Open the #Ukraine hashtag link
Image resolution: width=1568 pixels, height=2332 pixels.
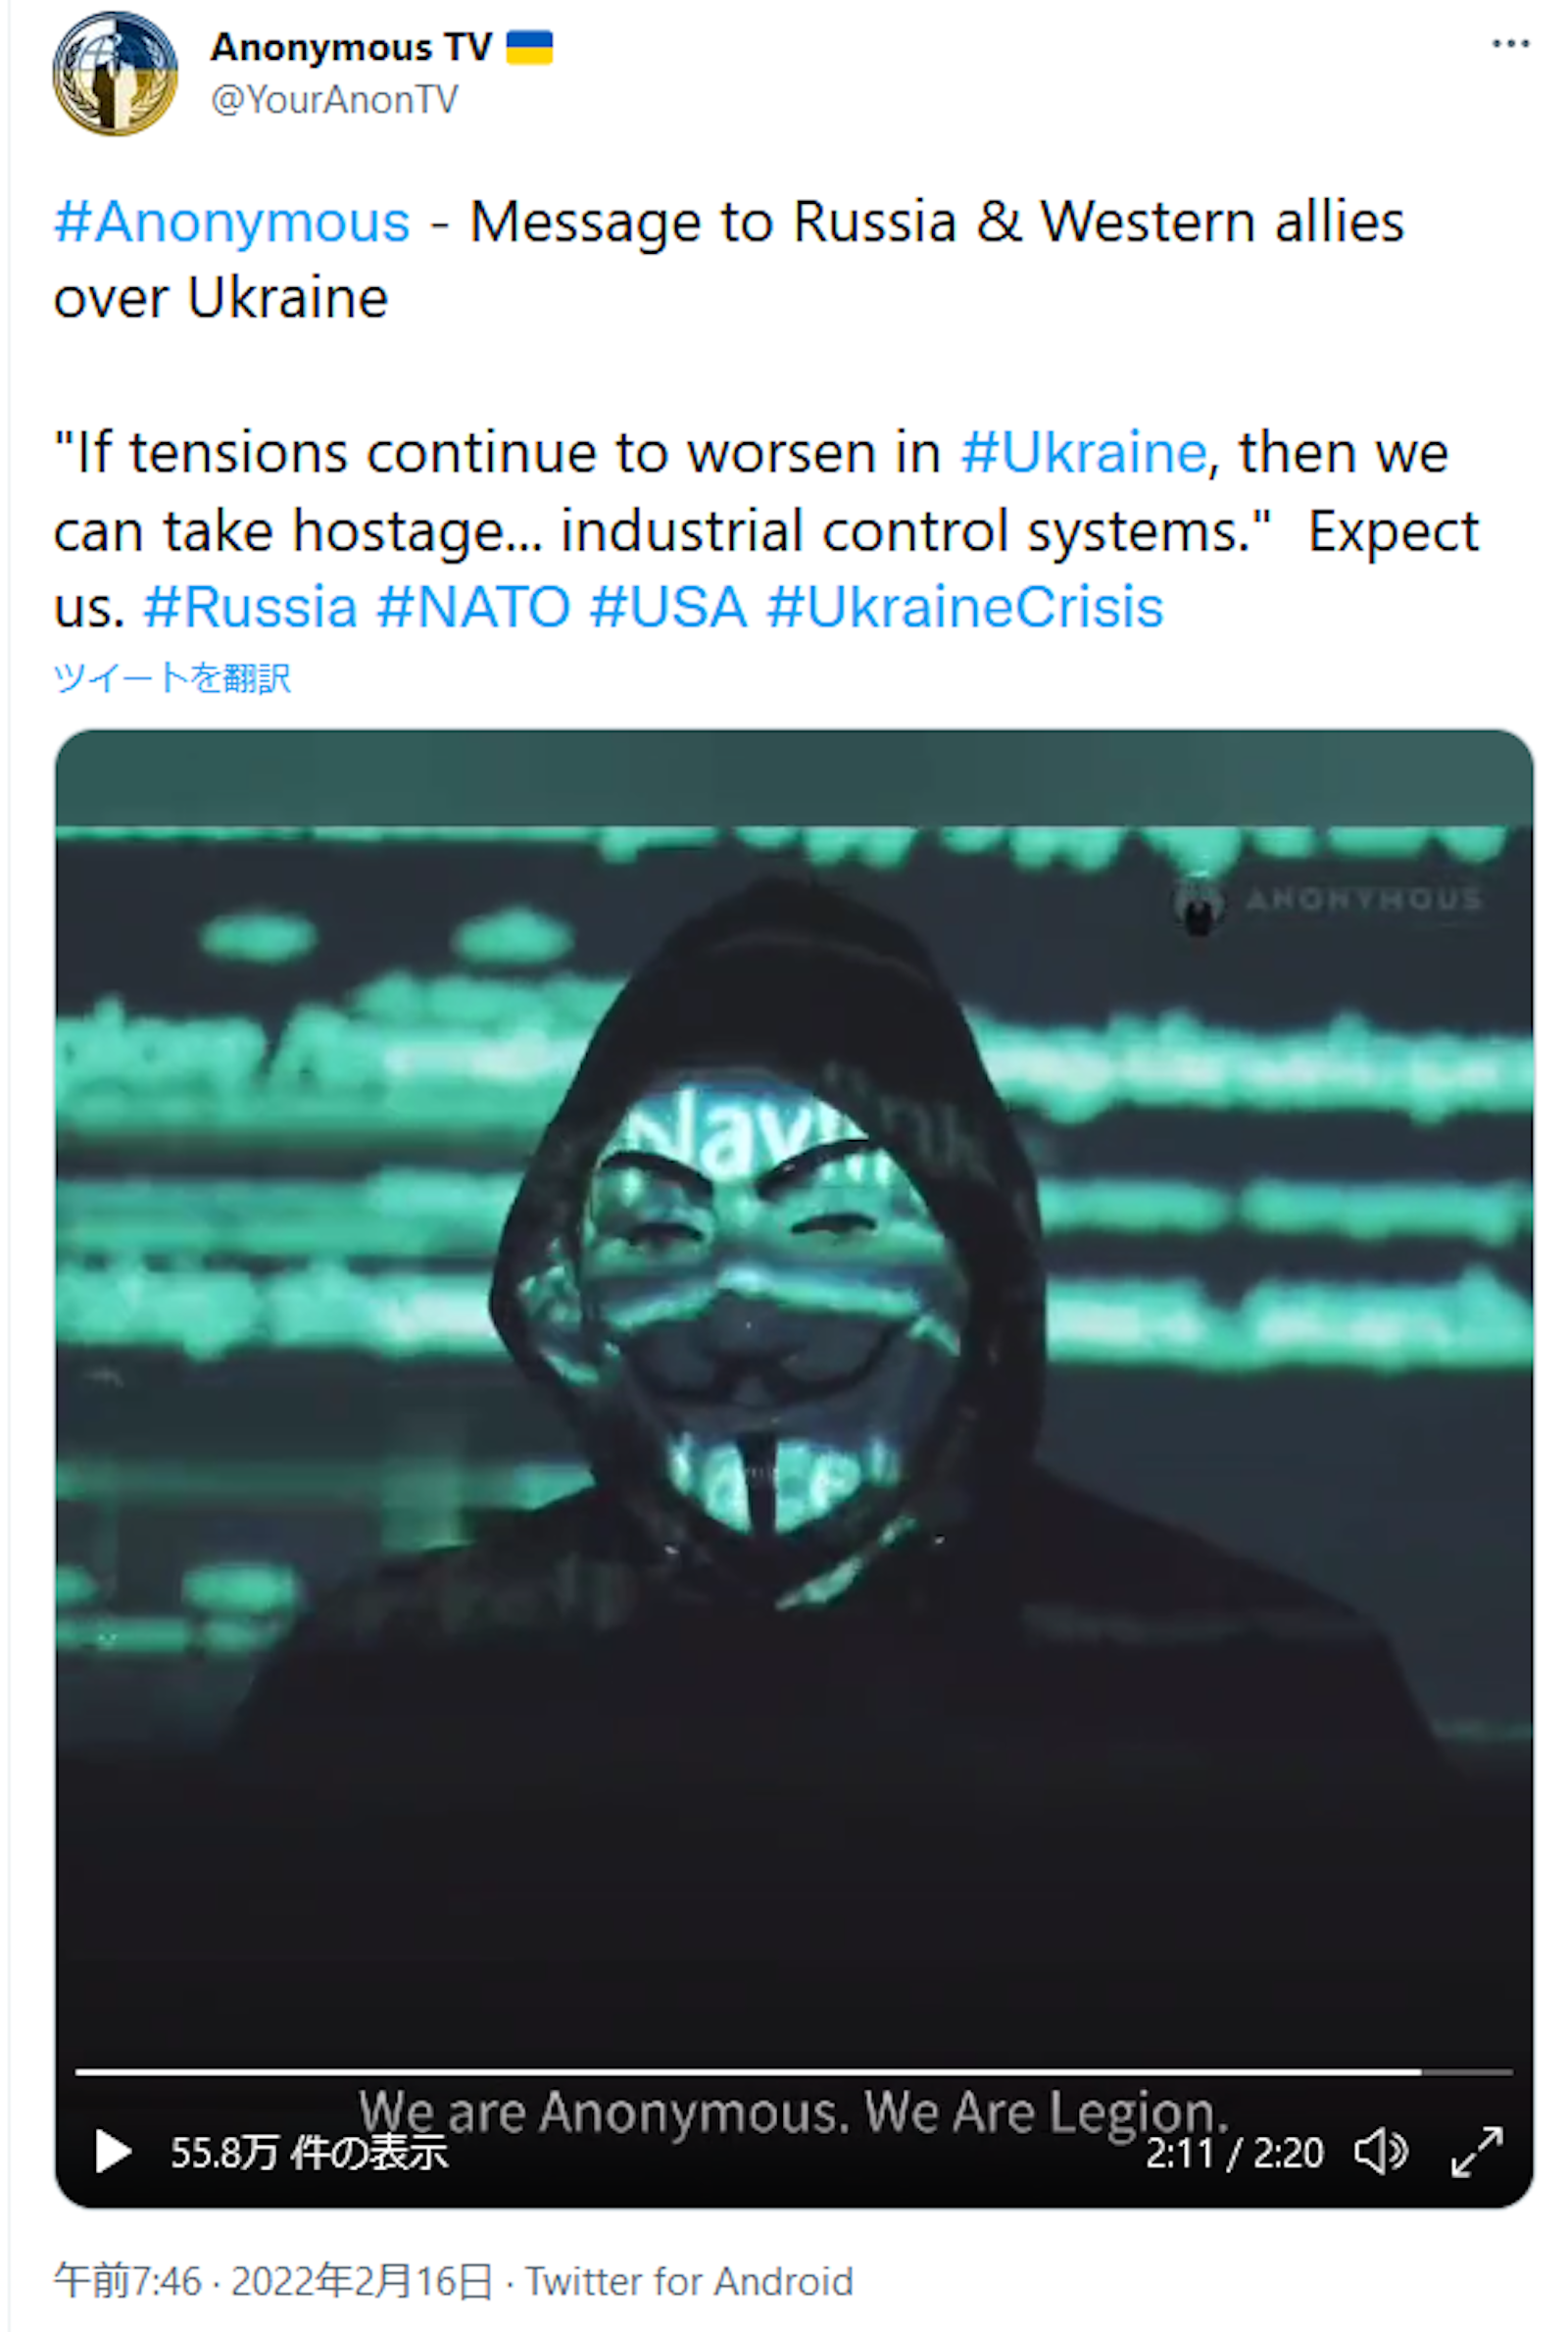pos(1084,452)
